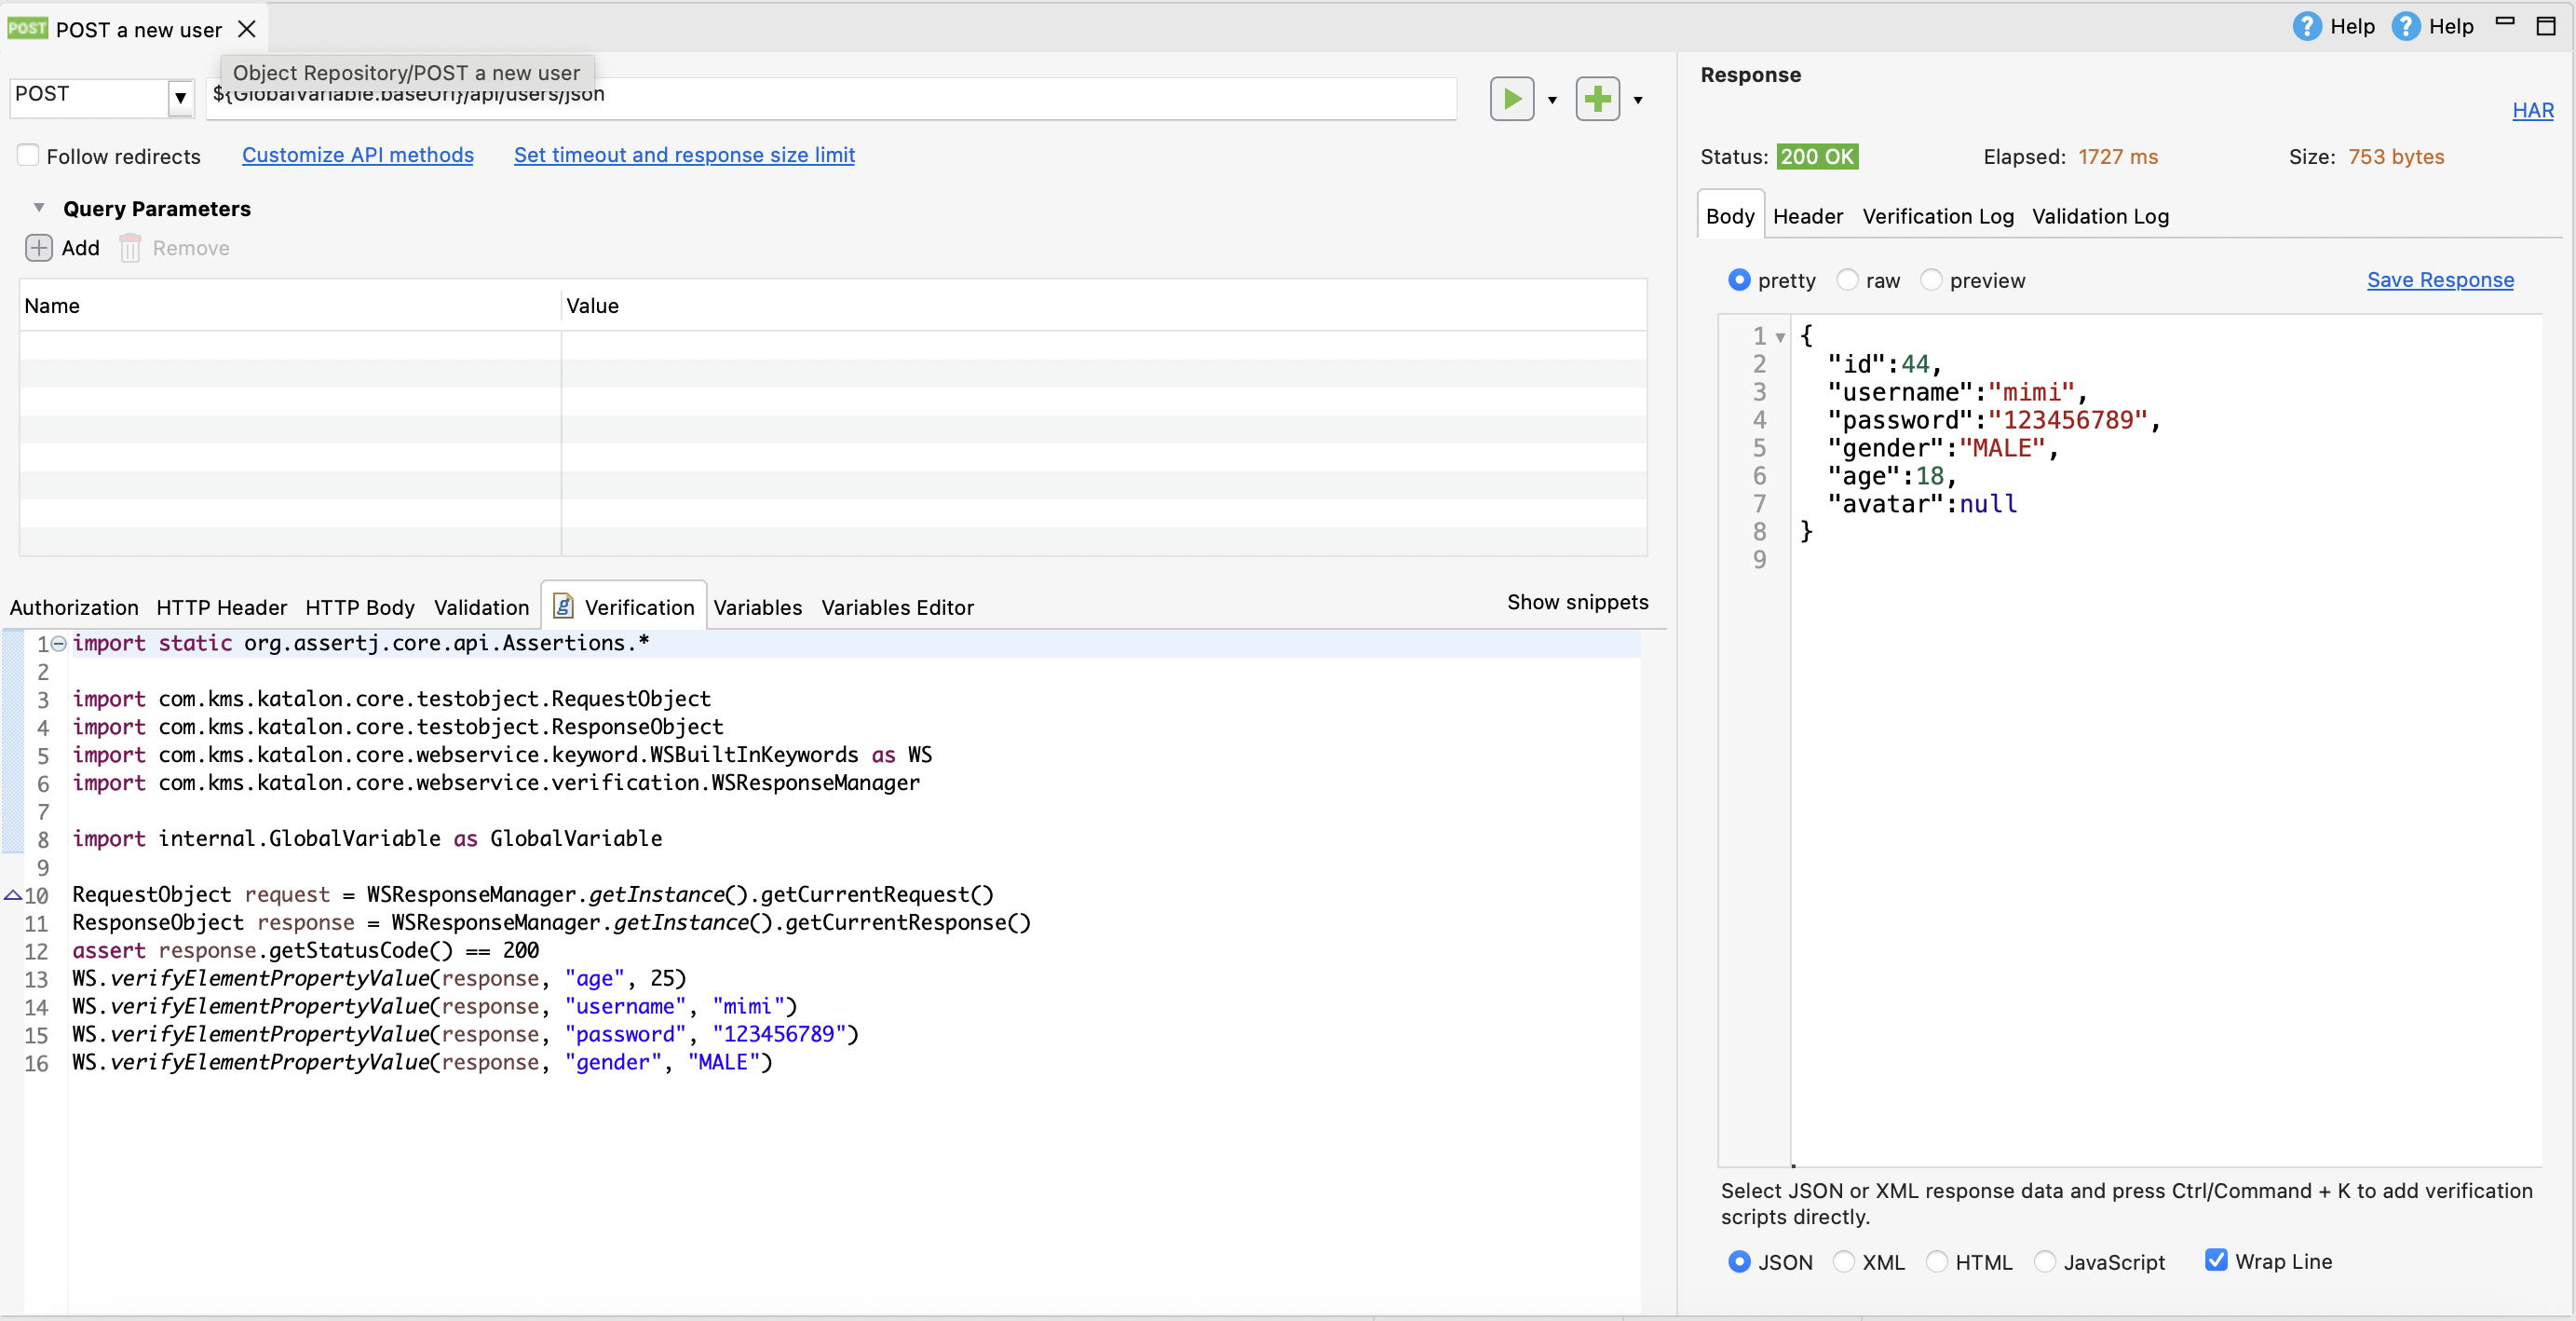This screenshot has width=2576, height=1321.
Task: Click the green plus Add to test case icon
Action: point(1597,99)
